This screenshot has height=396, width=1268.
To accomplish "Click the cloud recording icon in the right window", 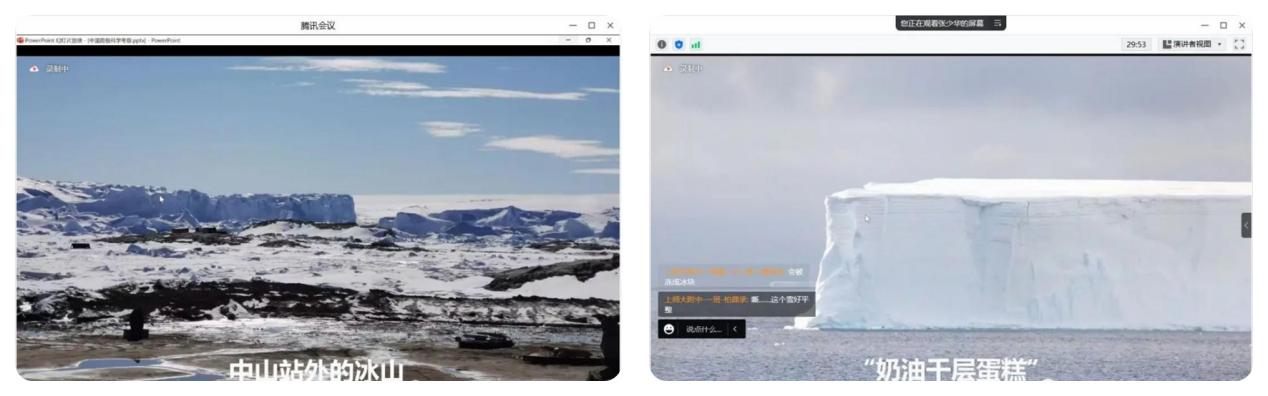I will [668, 68].
